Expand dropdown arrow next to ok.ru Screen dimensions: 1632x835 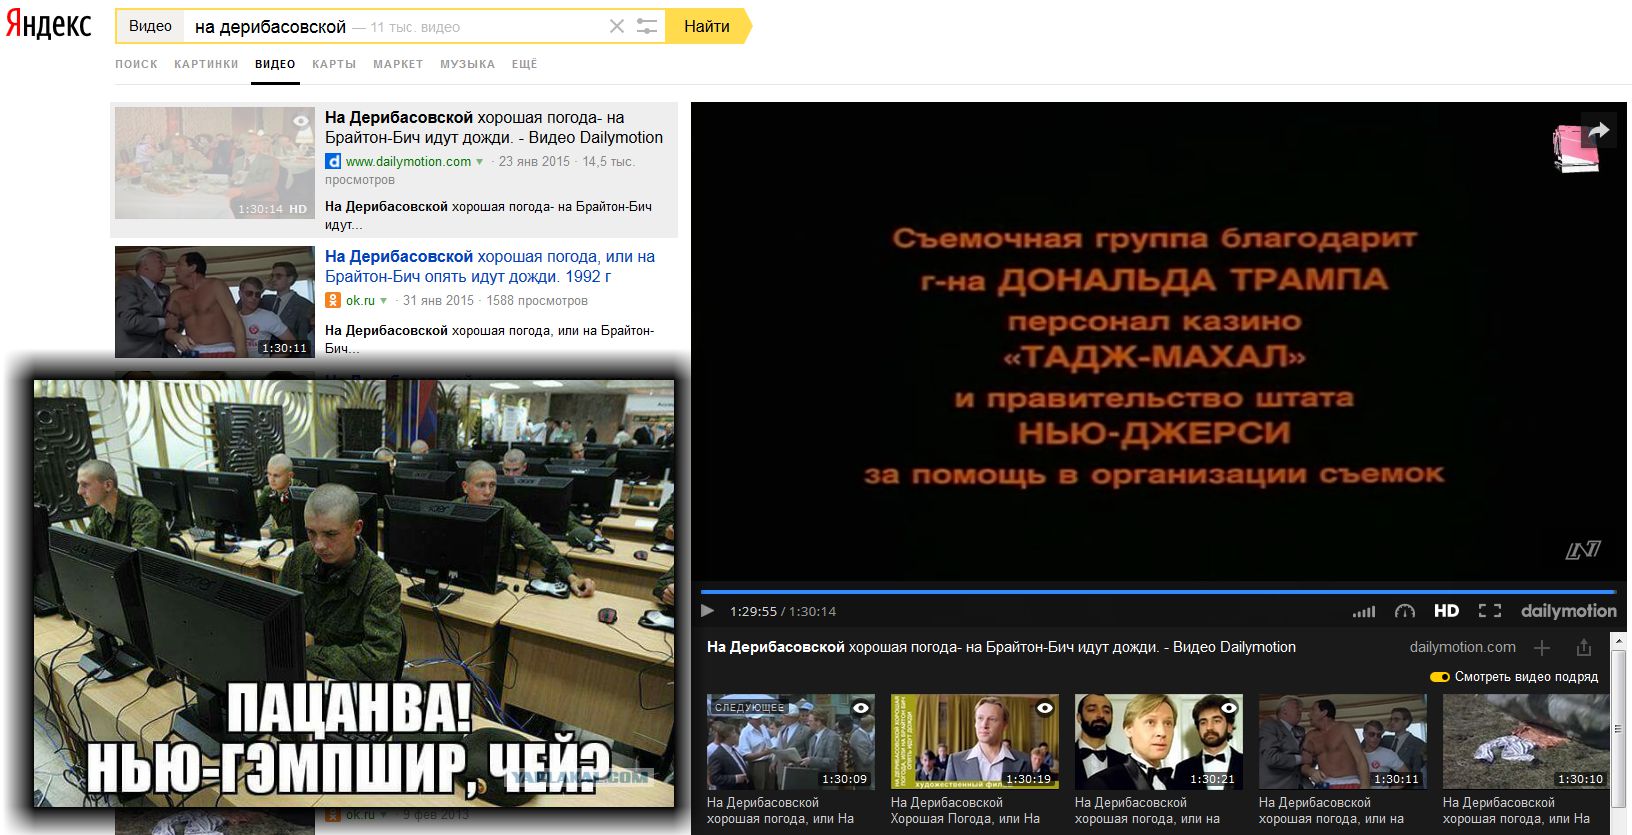384,301
